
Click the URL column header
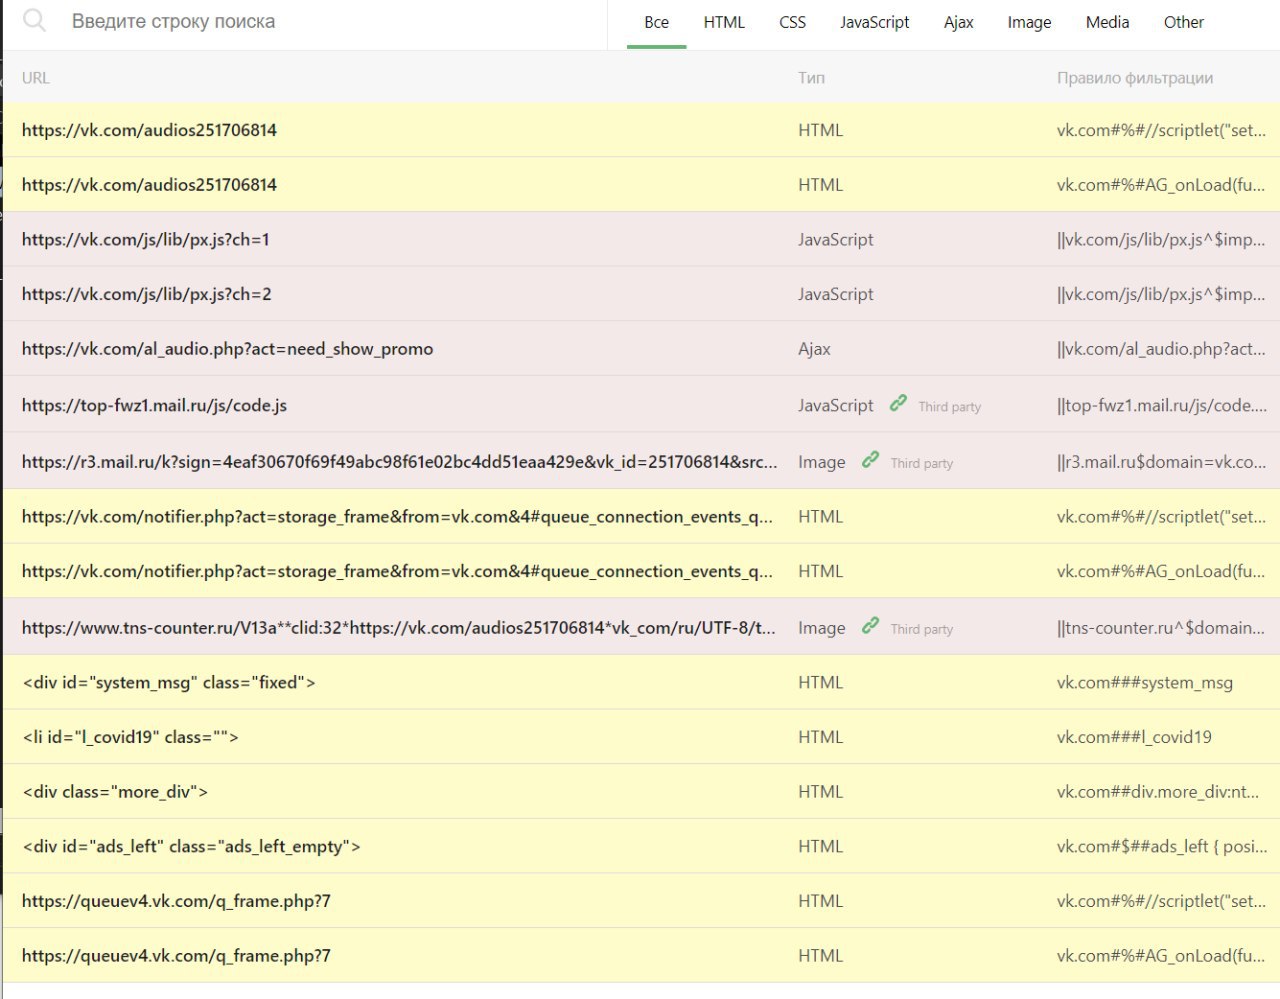35,78
